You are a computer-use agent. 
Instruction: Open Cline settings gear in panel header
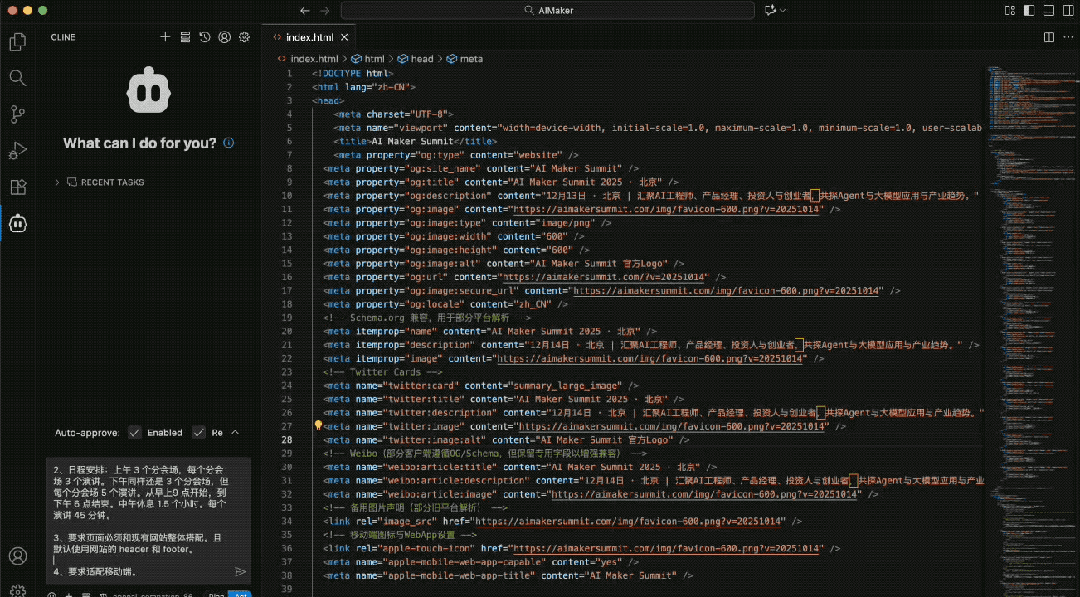(244, 37)
